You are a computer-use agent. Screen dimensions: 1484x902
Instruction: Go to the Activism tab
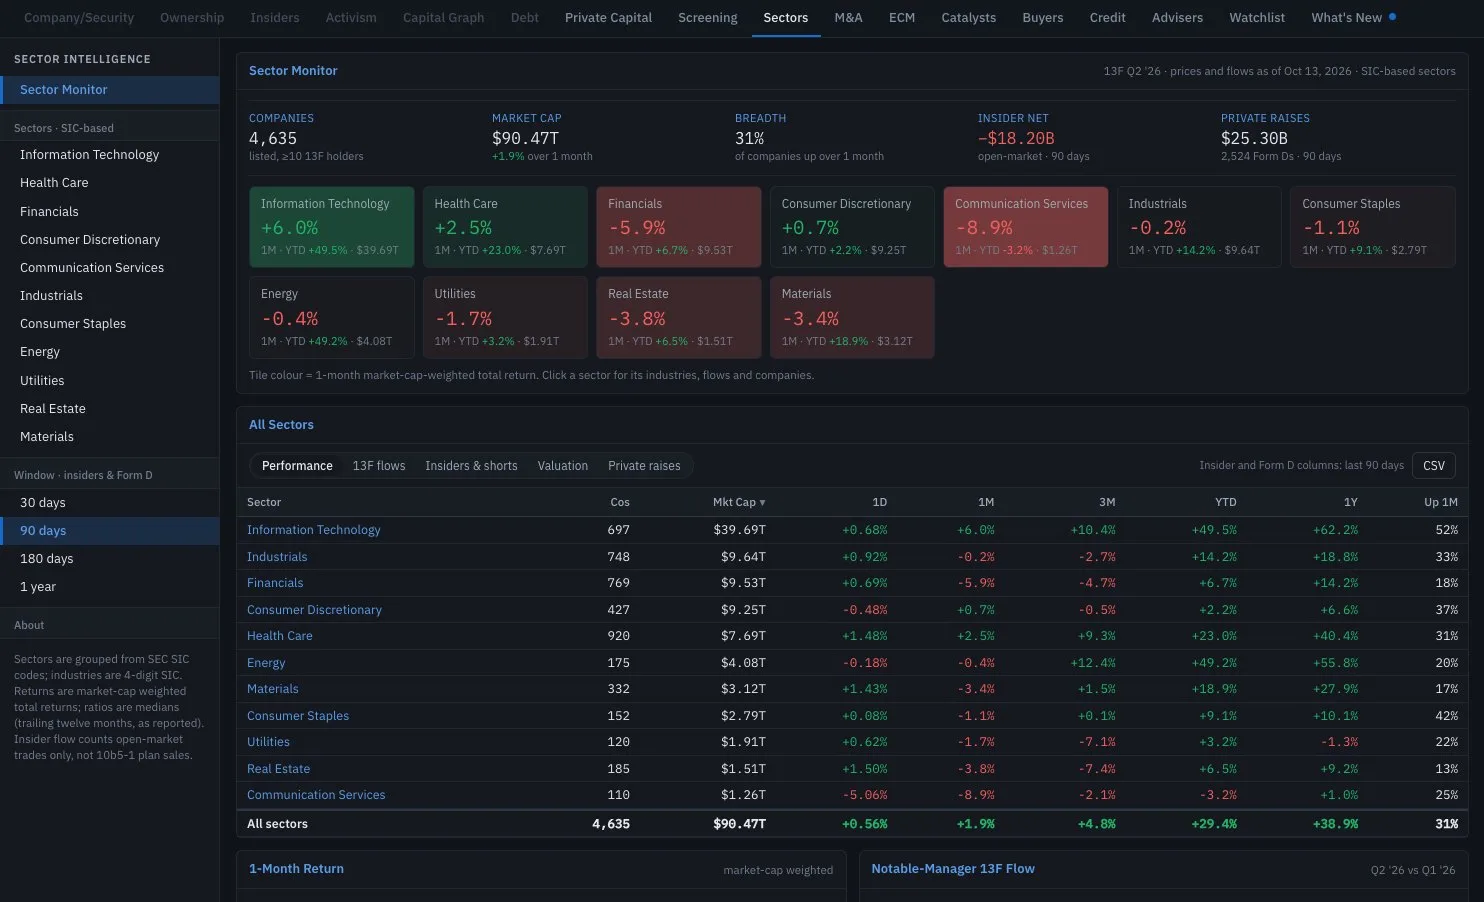[x=351, y=17]
